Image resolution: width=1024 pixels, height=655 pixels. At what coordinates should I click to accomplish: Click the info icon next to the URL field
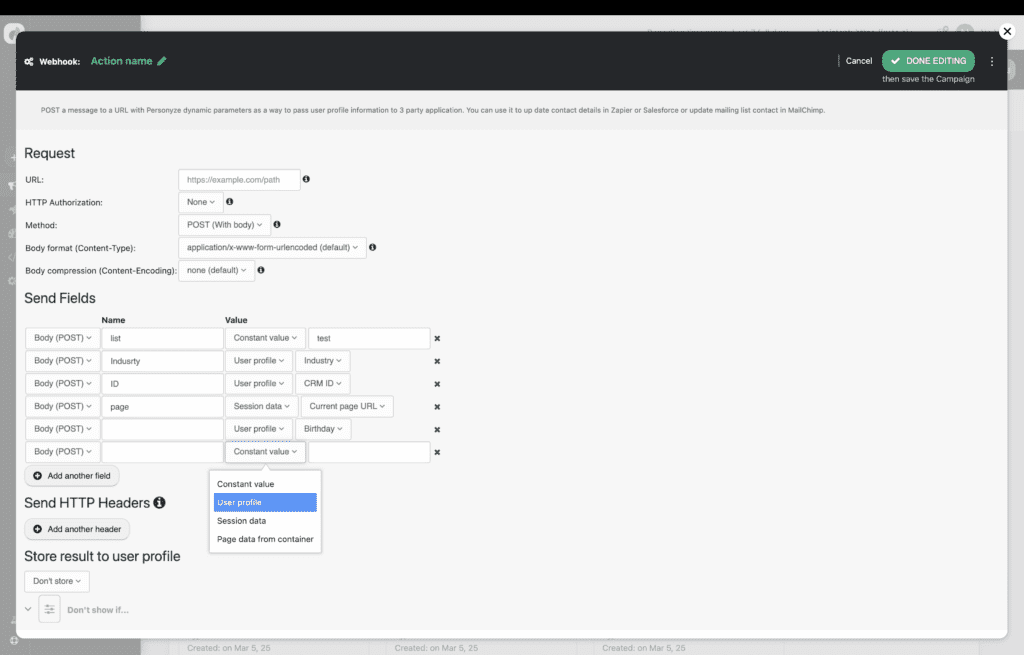[307, 179]
